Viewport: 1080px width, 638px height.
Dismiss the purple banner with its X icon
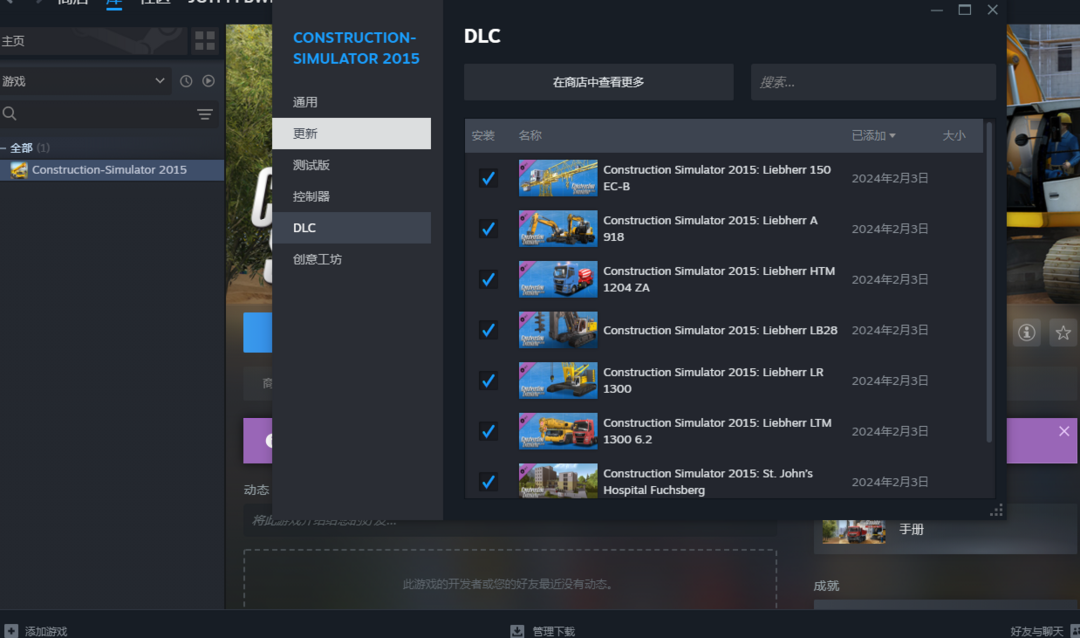point(1064,431)
